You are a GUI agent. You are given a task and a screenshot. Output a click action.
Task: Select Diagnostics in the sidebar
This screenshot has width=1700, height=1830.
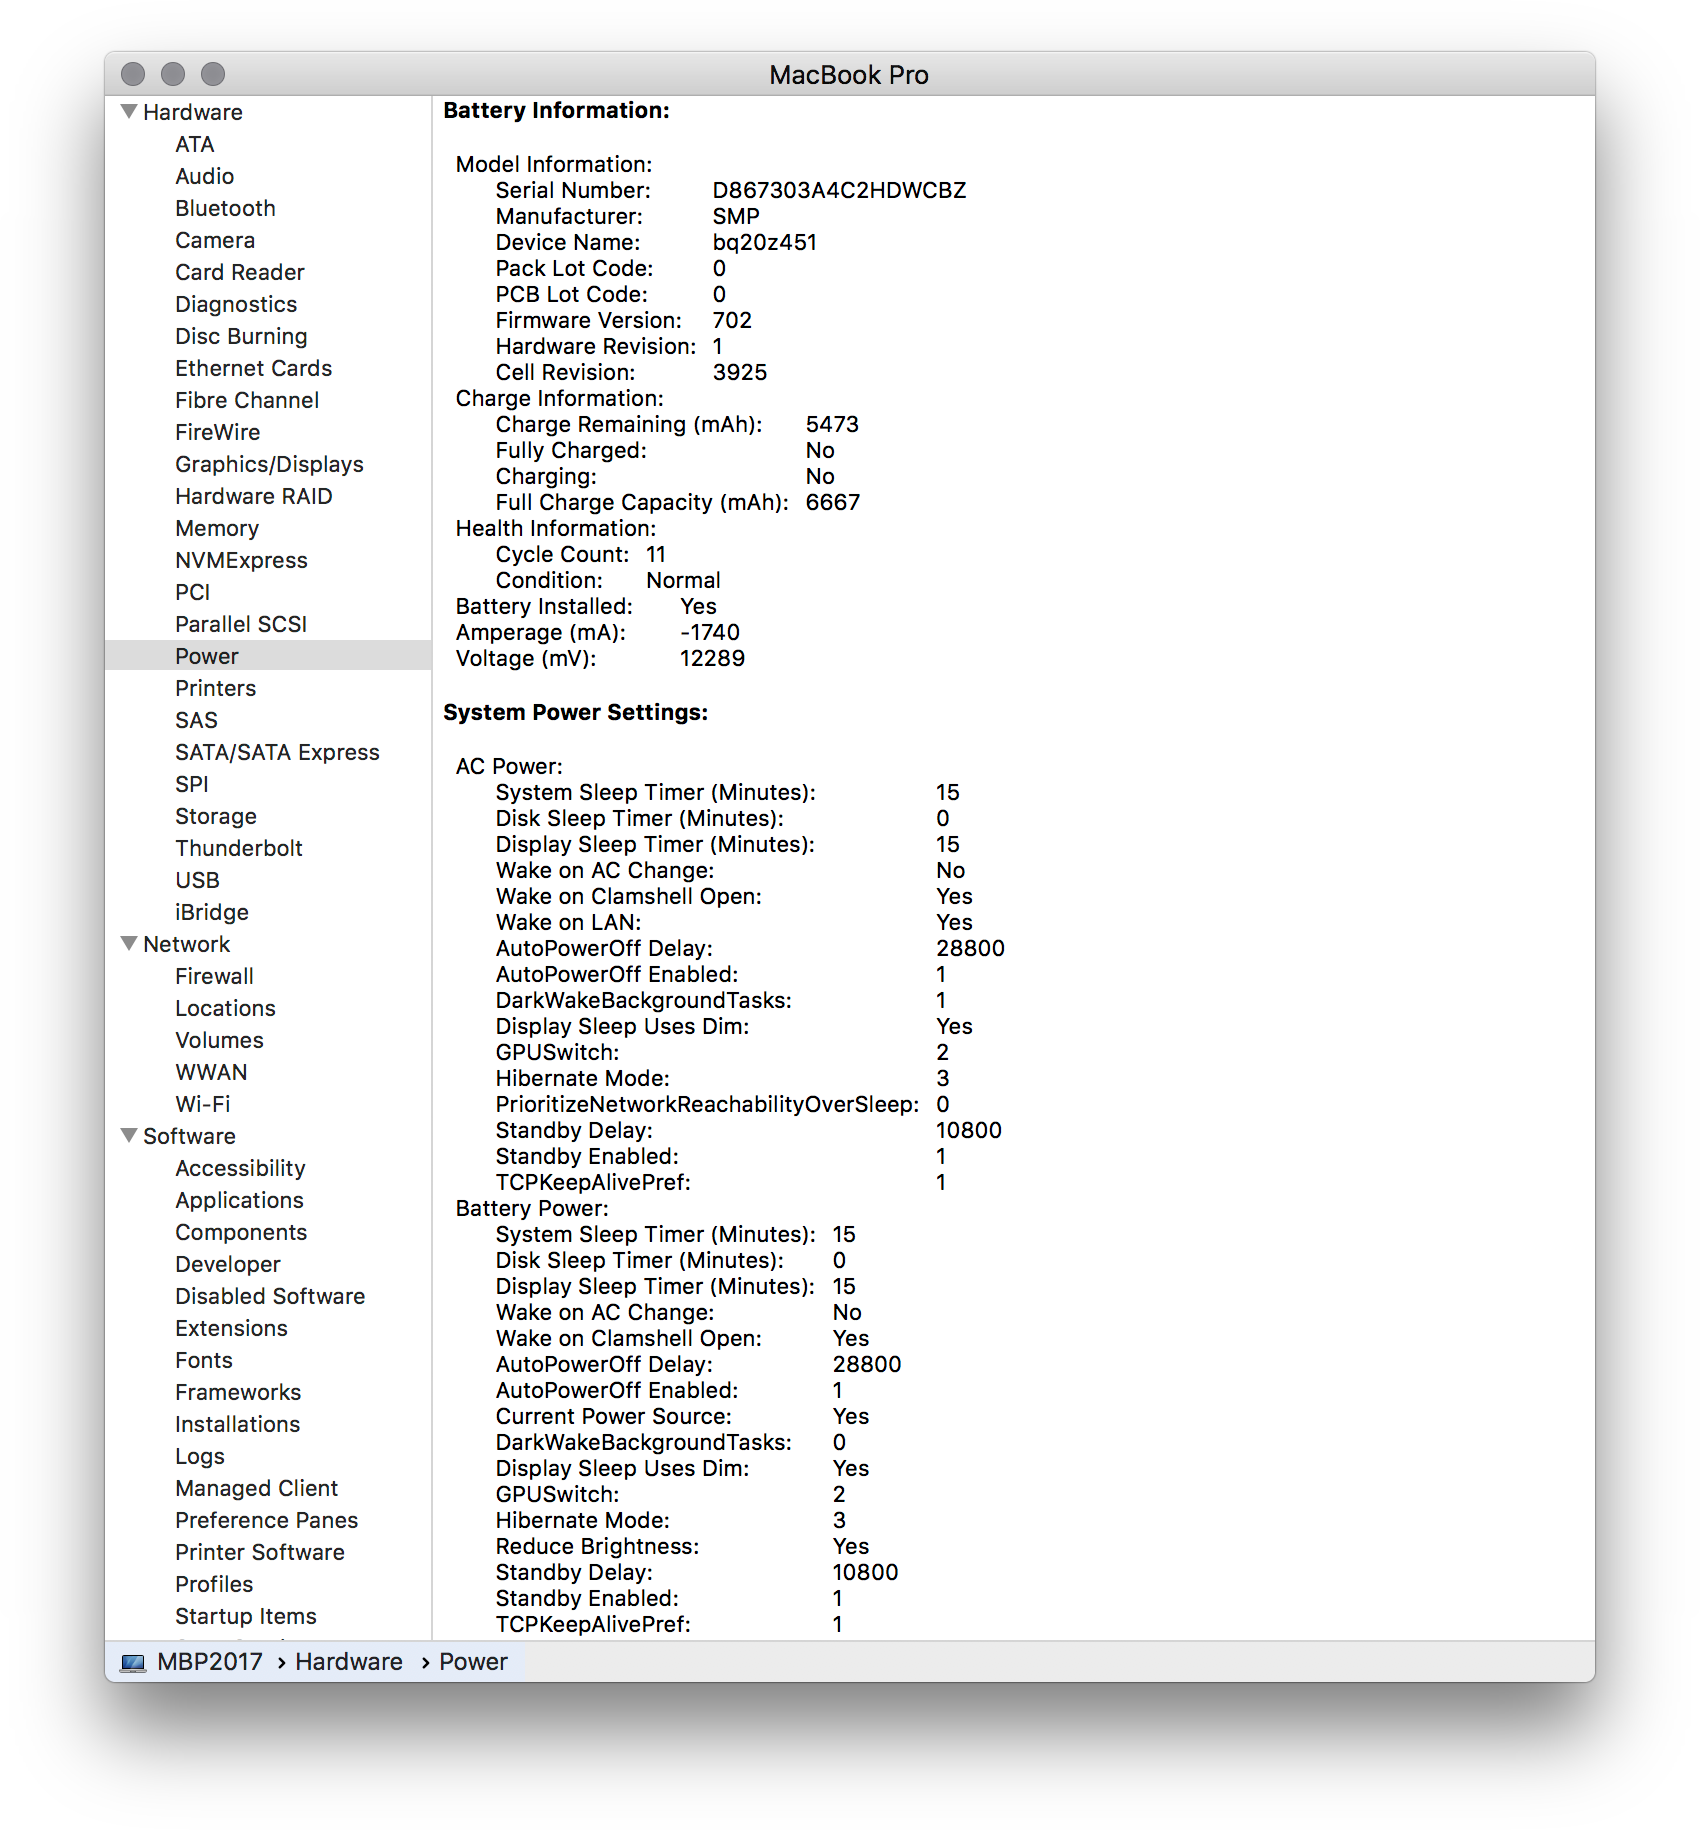(236, 304)
